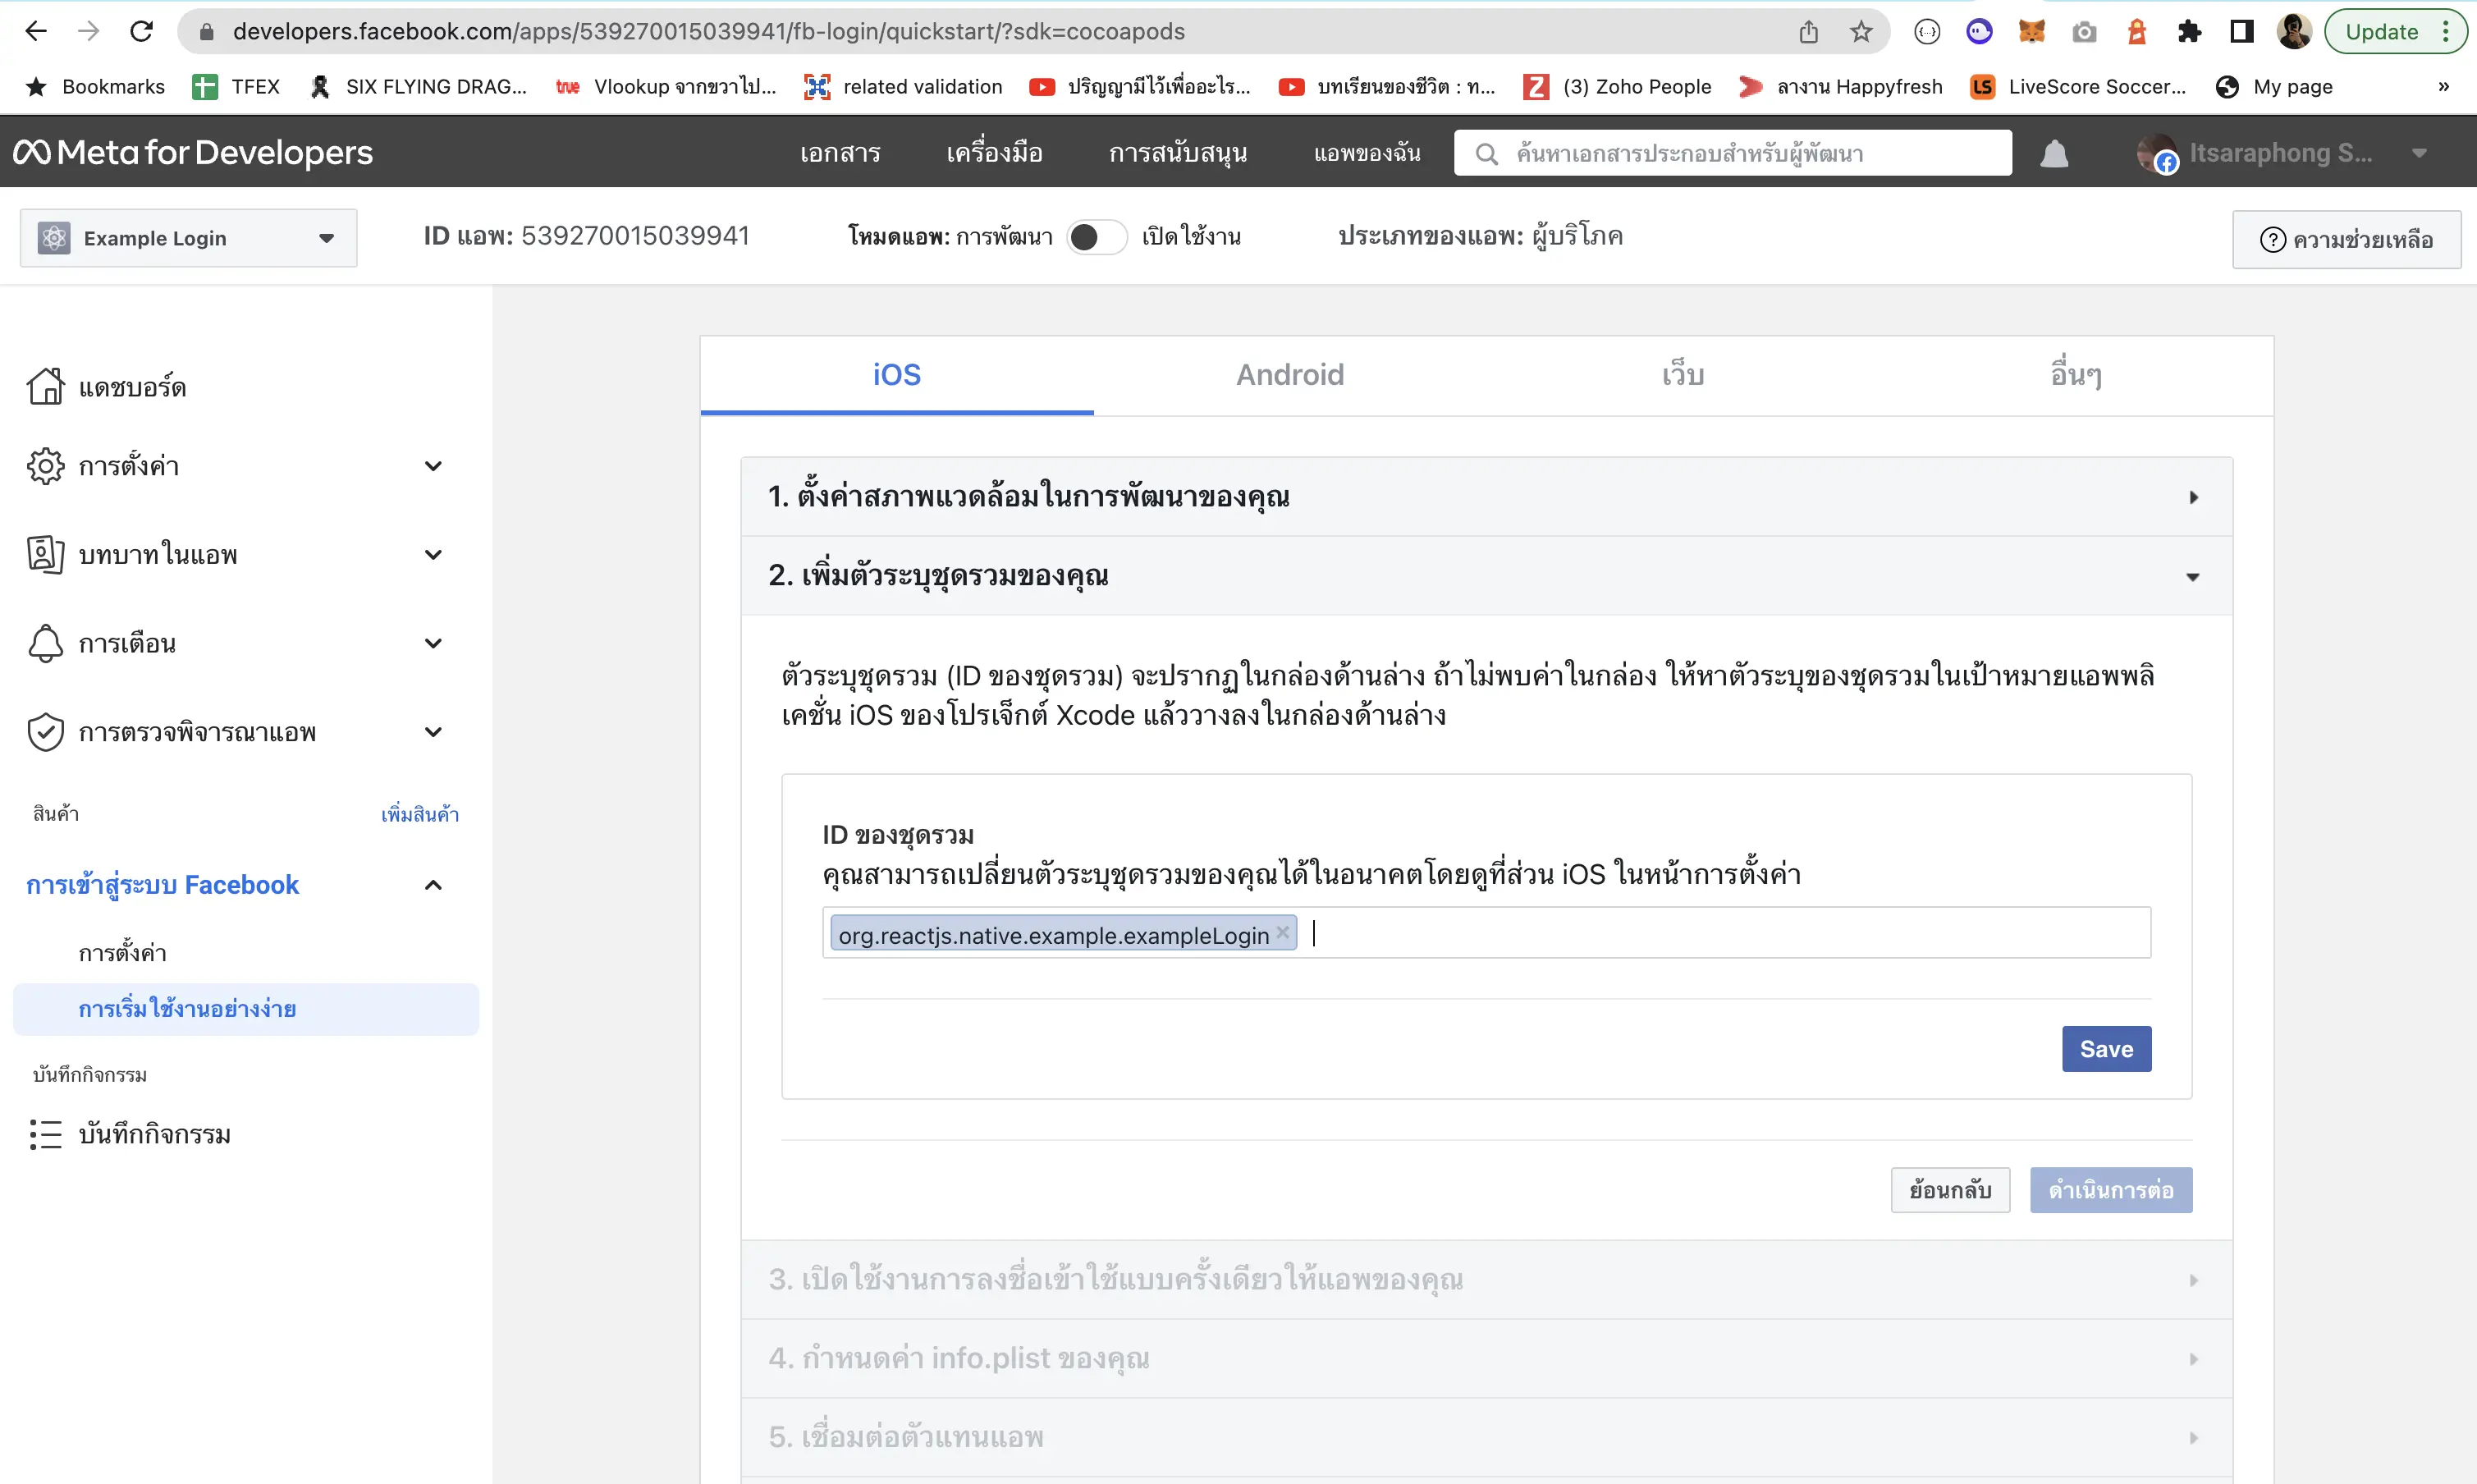The height and width of the screenshot is (1484, 2477).
Task: Expand บทบาทในแอพ chevron
Action: (433, 554)
